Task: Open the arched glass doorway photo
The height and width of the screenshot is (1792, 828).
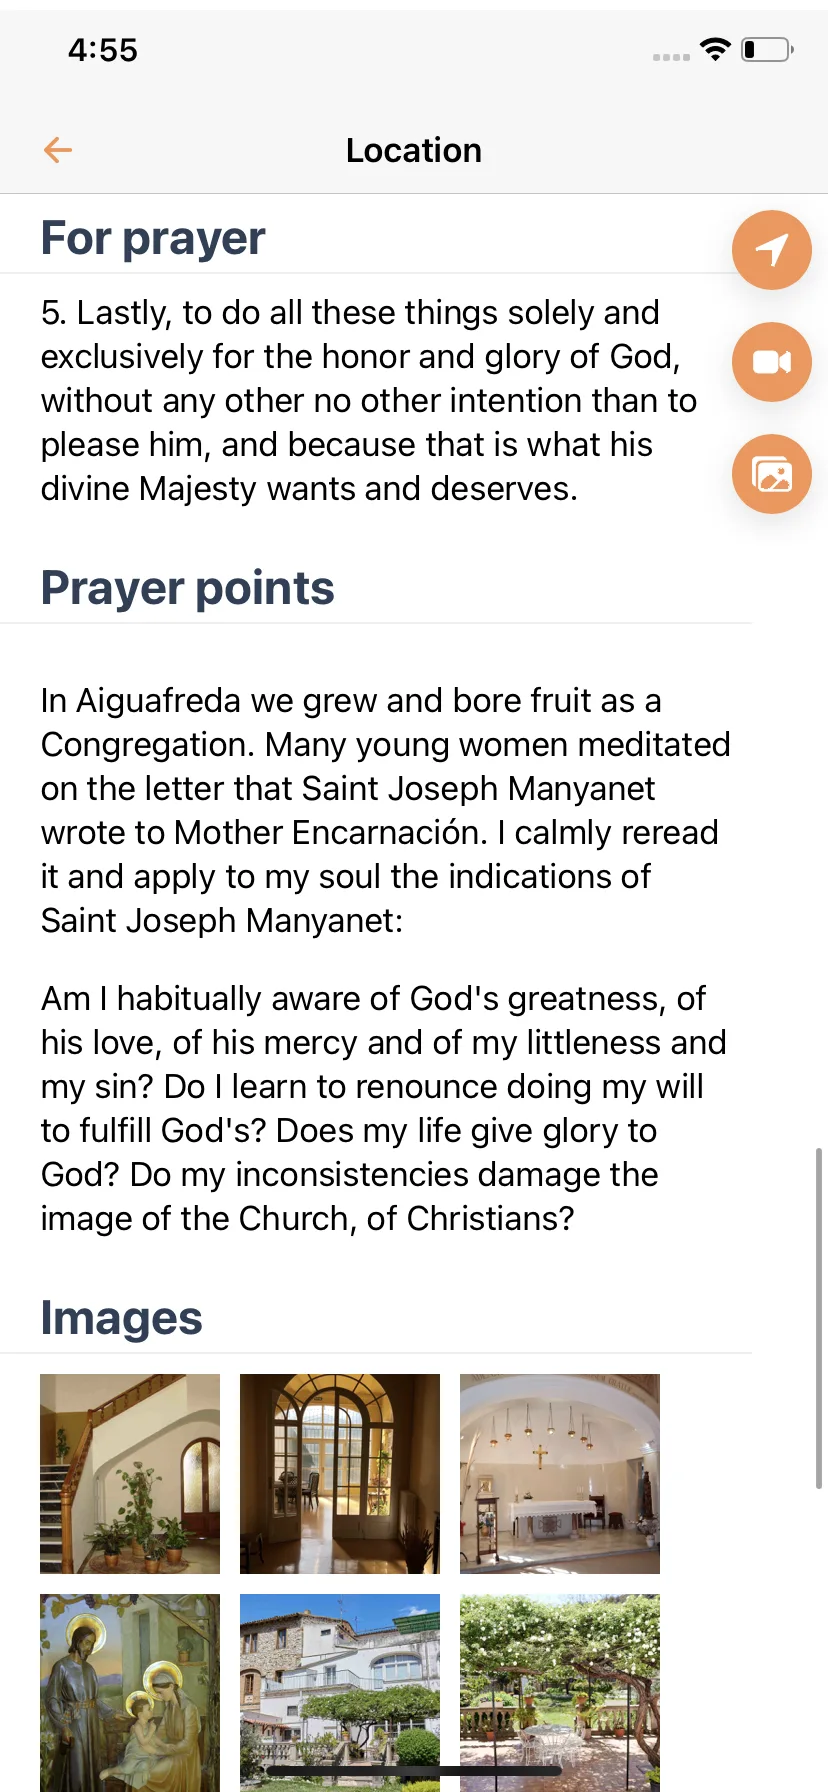Action: click(x=340, y=1474)
